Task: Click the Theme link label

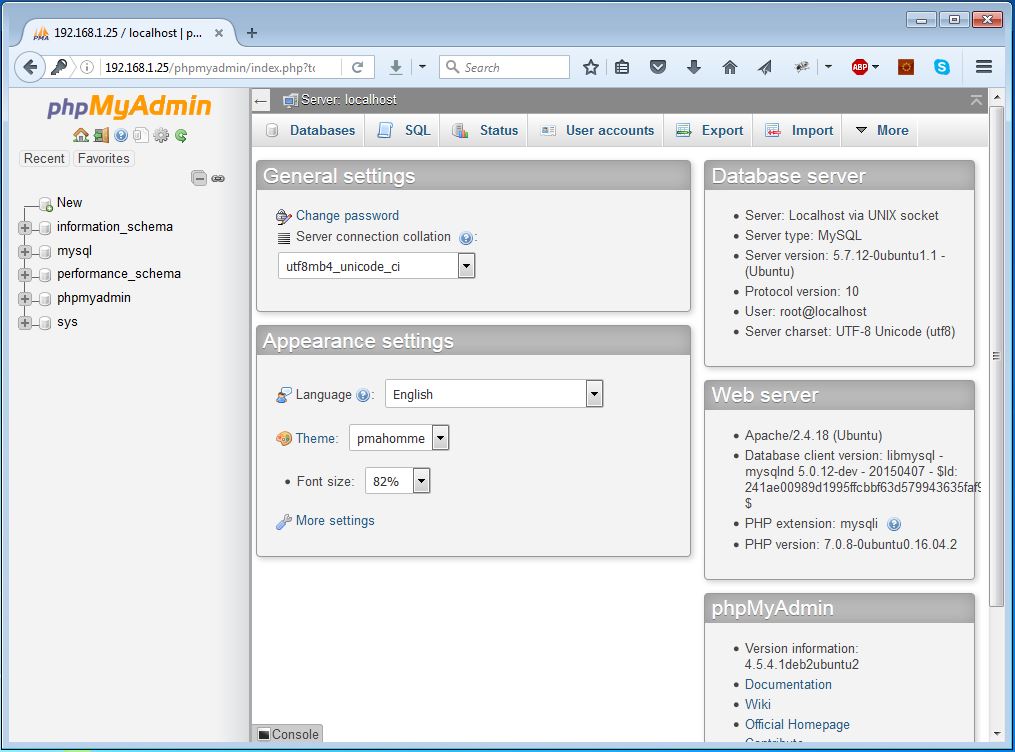Action: [x=317, y=438]
